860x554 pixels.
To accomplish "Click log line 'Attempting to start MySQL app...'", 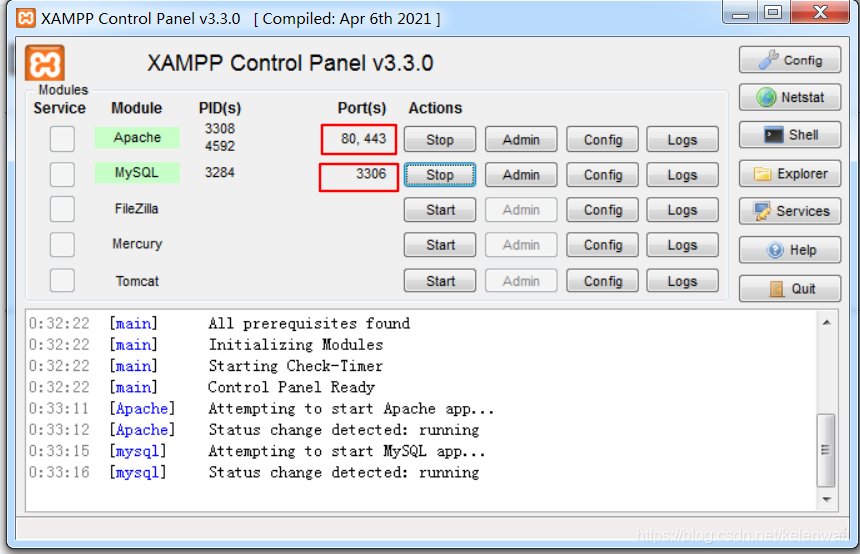I will click(347, 451).
